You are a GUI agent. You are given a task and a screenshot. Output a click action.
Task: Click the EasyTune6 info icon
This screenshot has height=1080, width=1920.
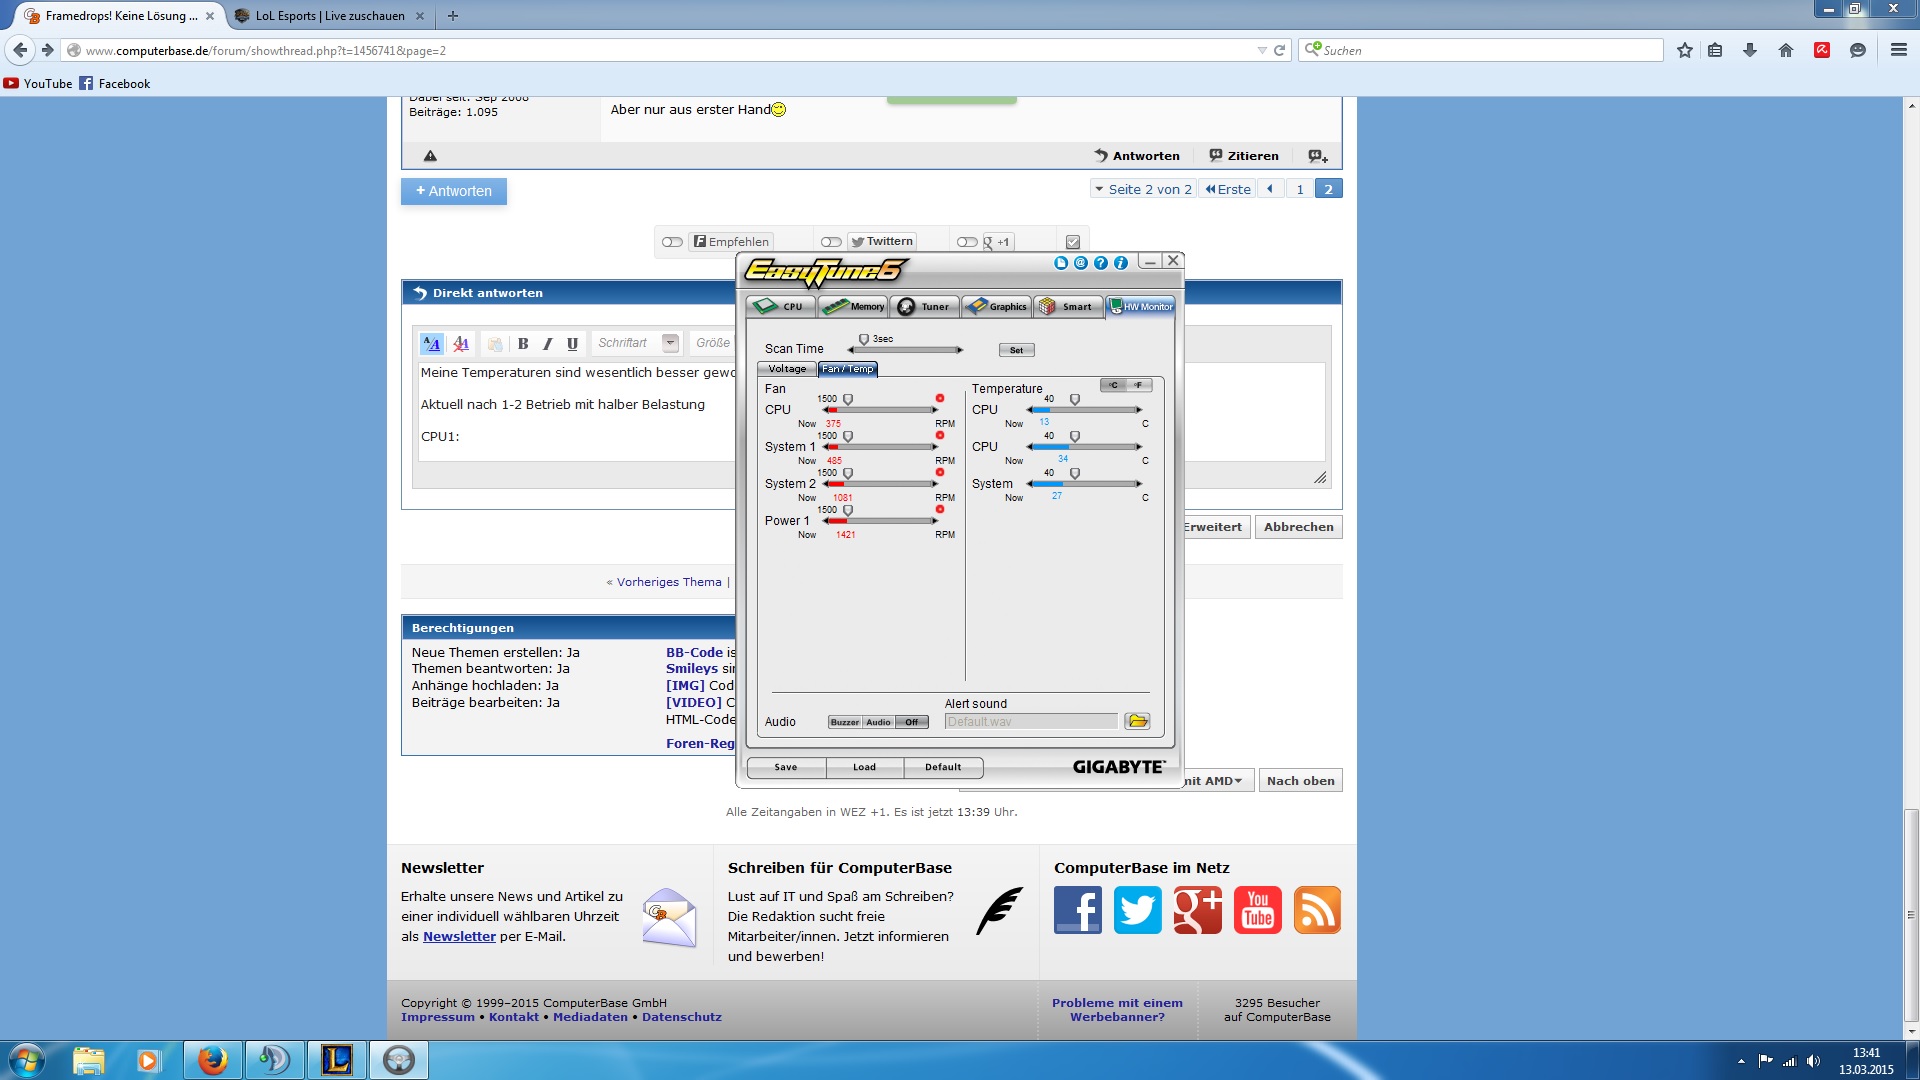[1121, 263]
